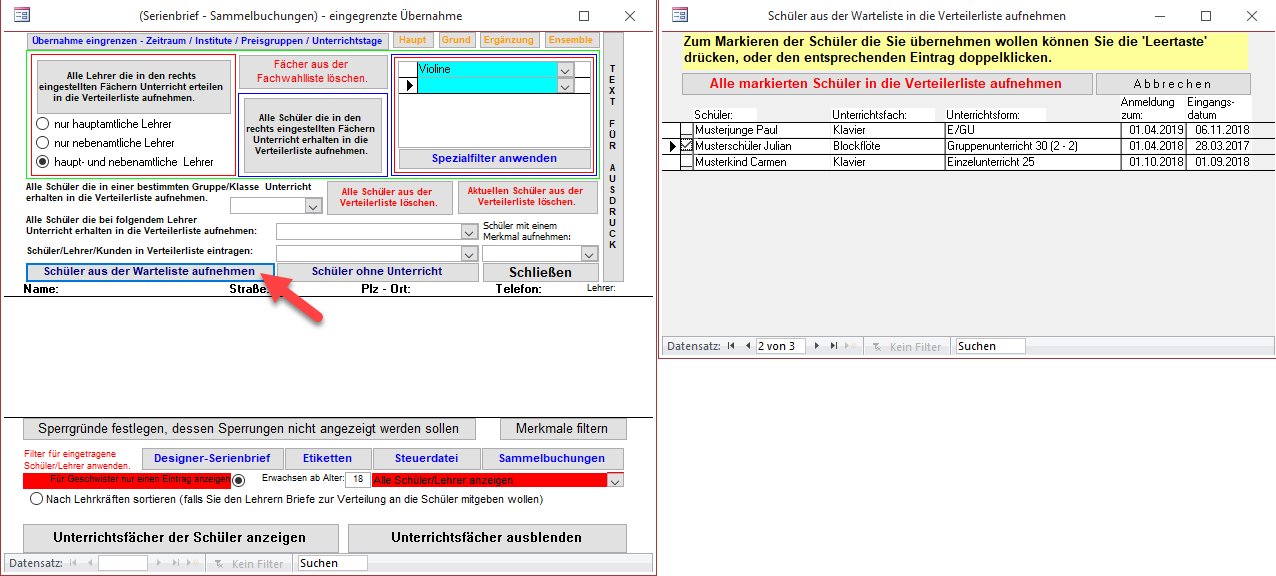Select 'nur hauptamtliche Lehrer' radio option

tap(43, 124)
